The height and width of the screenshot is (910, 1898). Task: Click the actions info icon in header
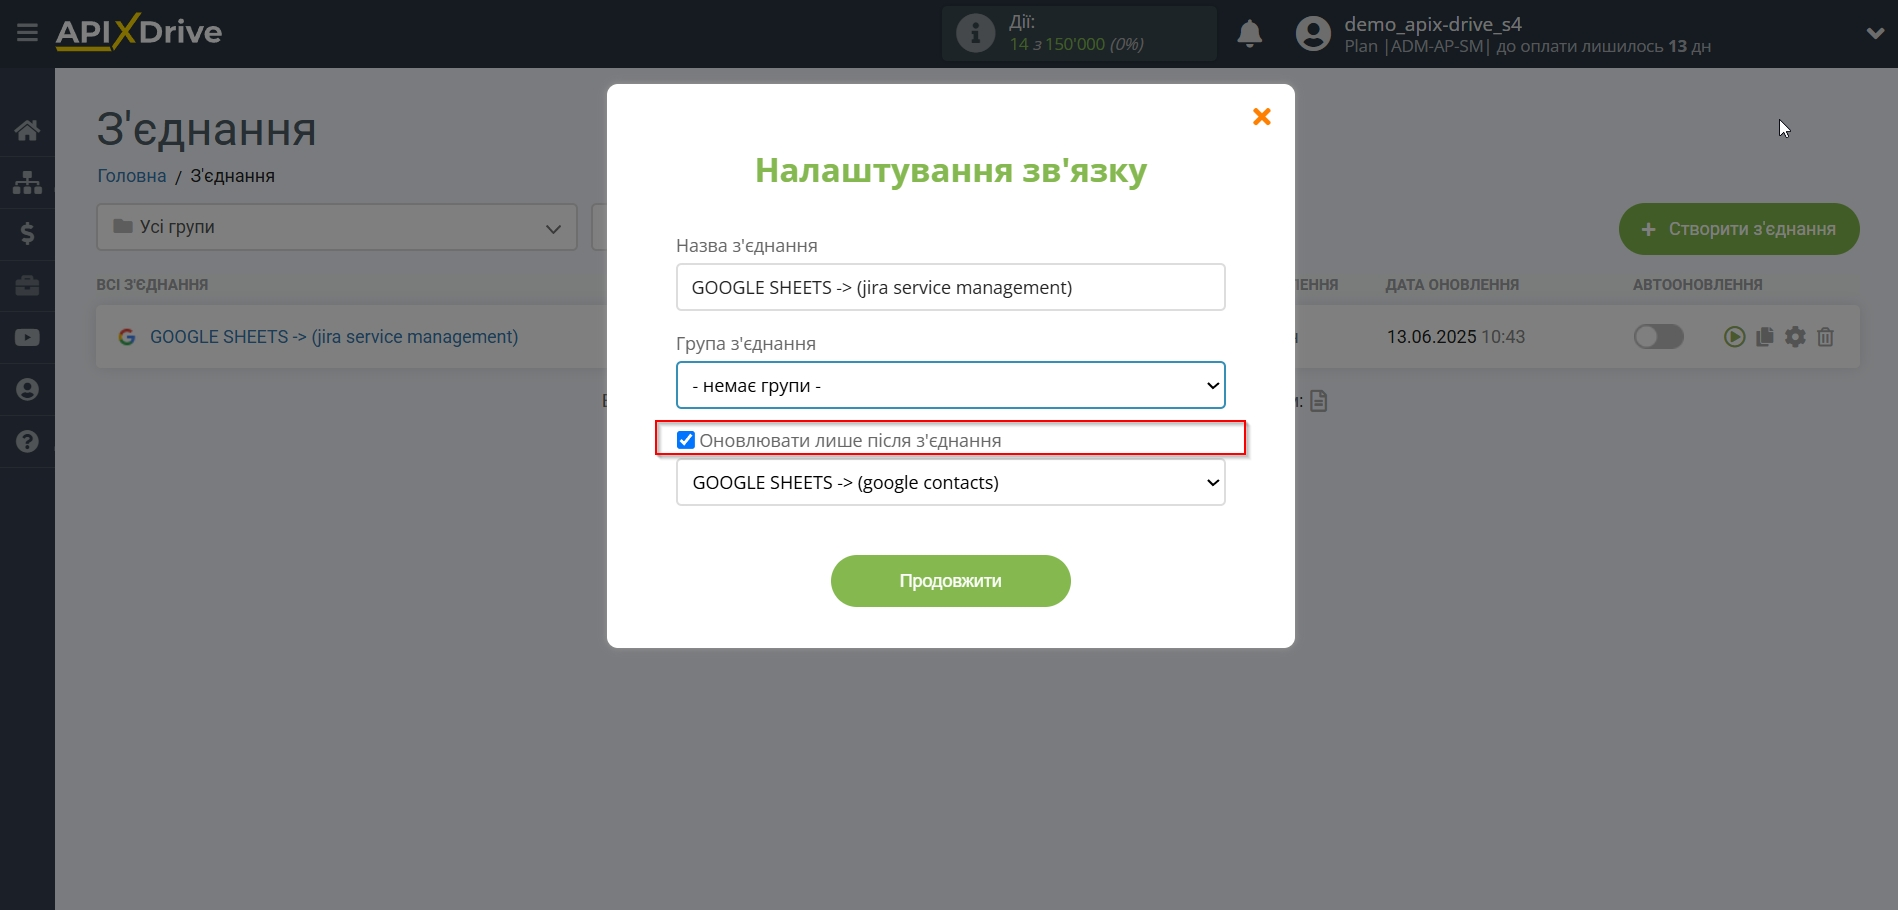[975, 34]
